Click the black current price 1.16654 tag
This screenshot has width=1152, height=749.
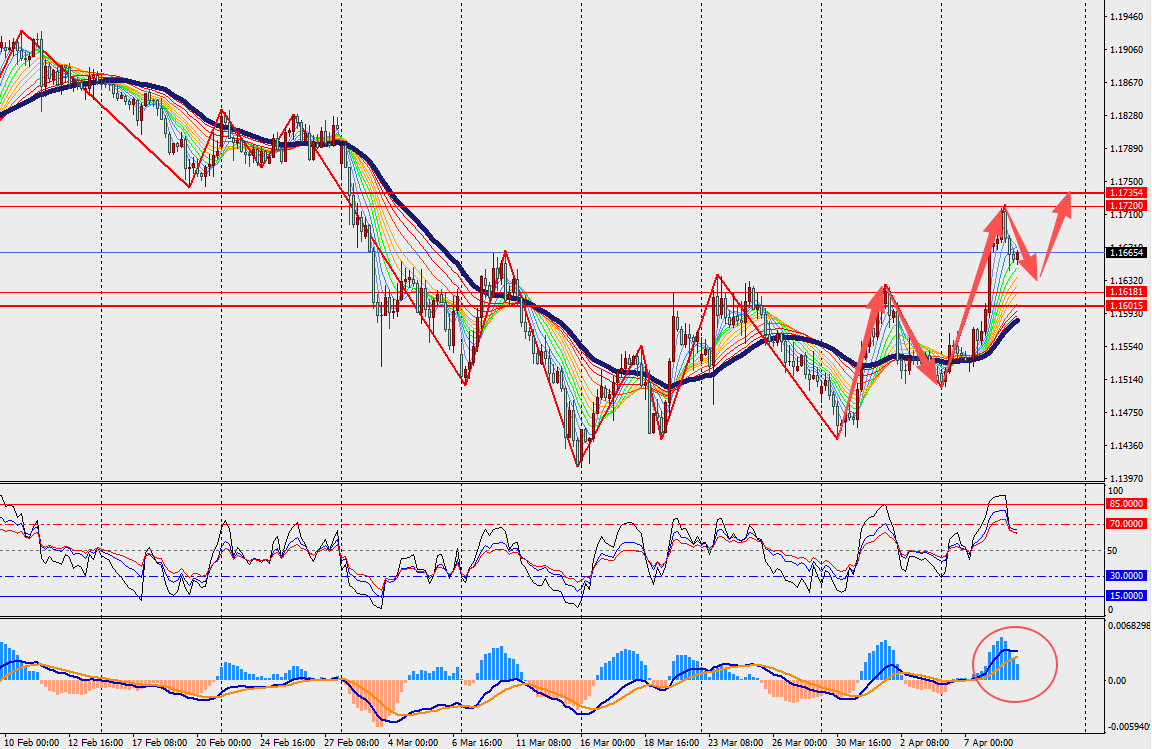coord(1125,253)
